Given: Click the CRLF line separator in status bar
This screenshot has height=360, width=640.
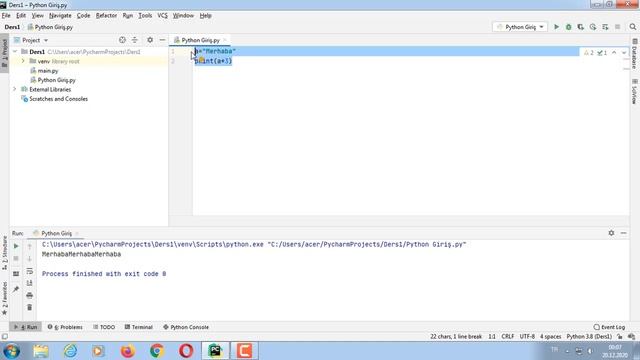Looking at the screenshot, I should tap(508, 337).
